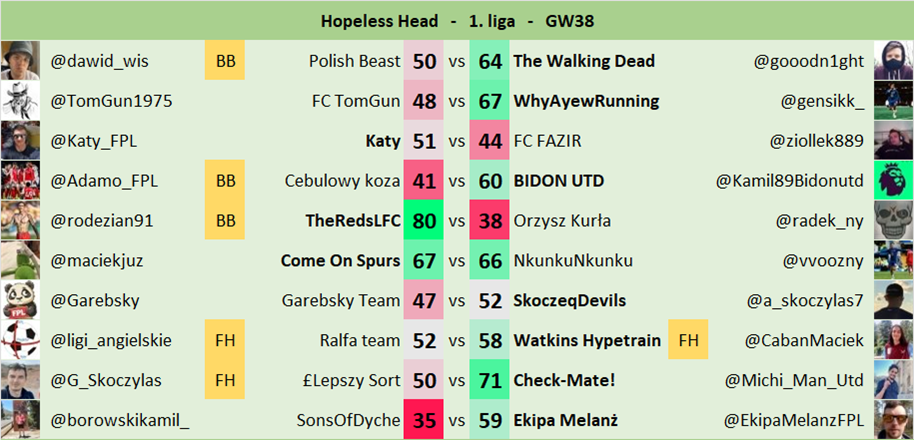This screenshot has width=914, height=440.
Task: Select the Watkins Hypetrain team name
Action: tap(587, 341)
